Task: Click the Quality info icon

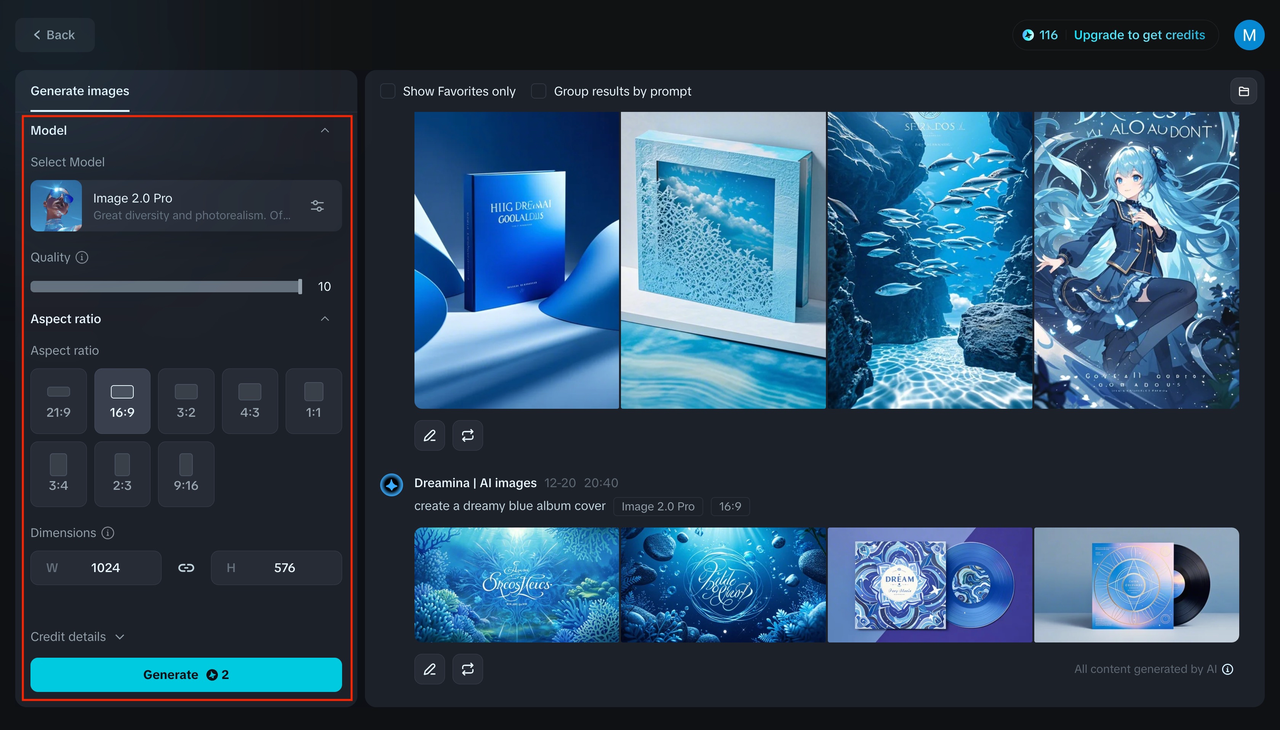Action: 82,257
